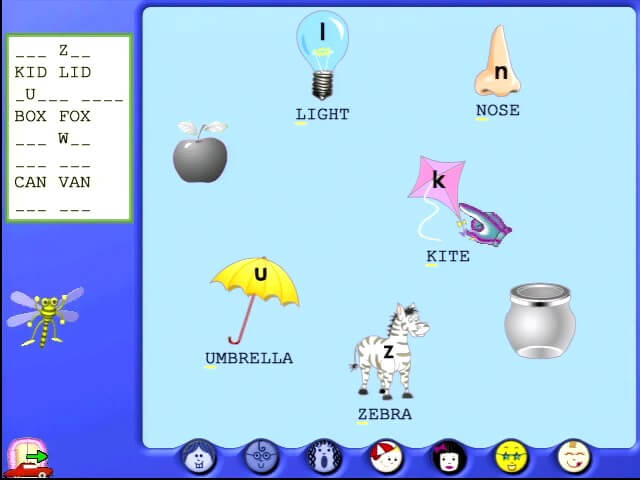Image resolution: width=640 pixels, height=480 pixels.
Task: Click the word LID in the list
Action: 75,73
